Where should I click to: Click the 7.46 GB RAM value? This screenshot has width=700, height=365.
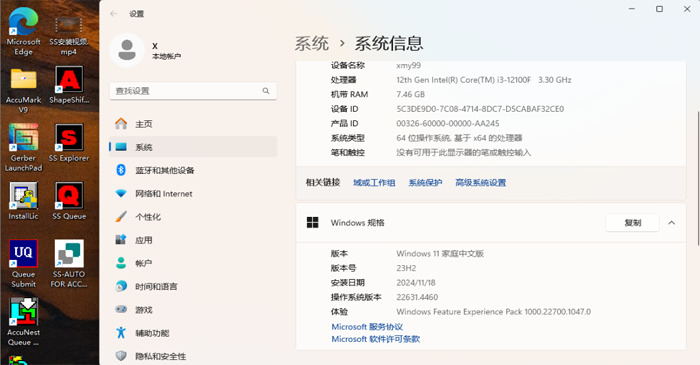411,94
